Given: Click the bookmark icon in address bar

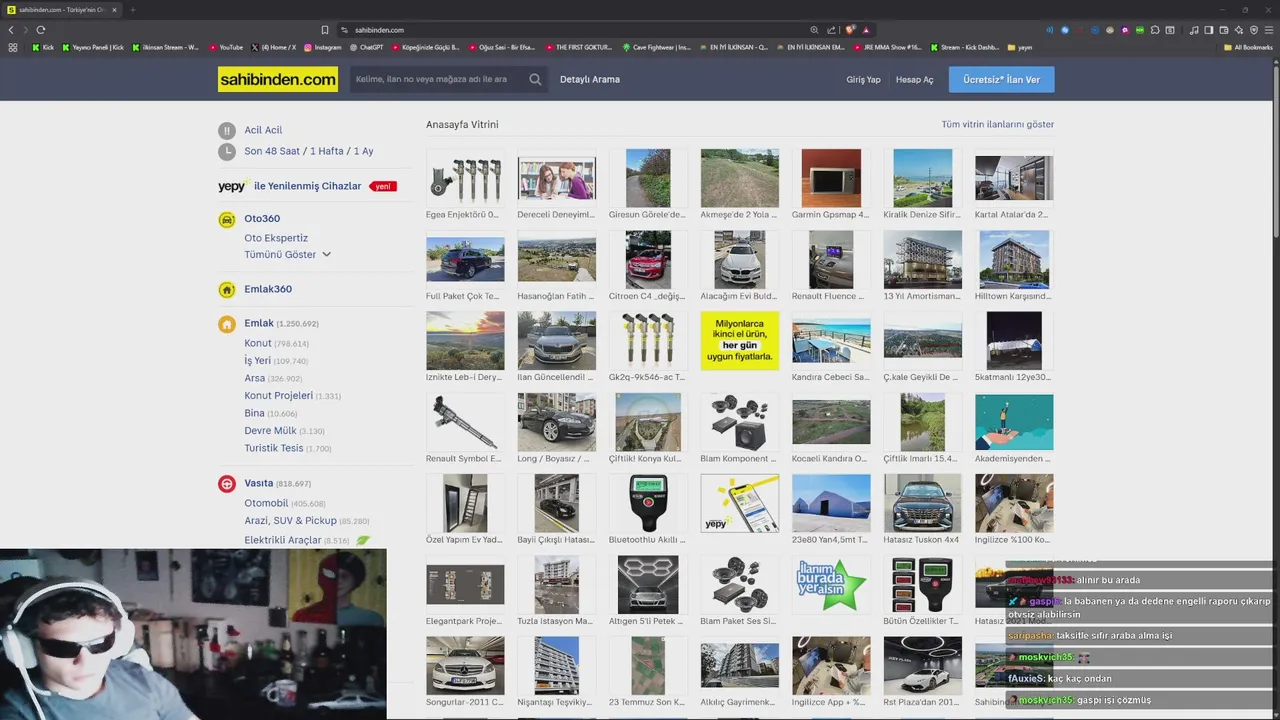Looking at the screenshot, I should pyautogui.click(x=324, y=30).
